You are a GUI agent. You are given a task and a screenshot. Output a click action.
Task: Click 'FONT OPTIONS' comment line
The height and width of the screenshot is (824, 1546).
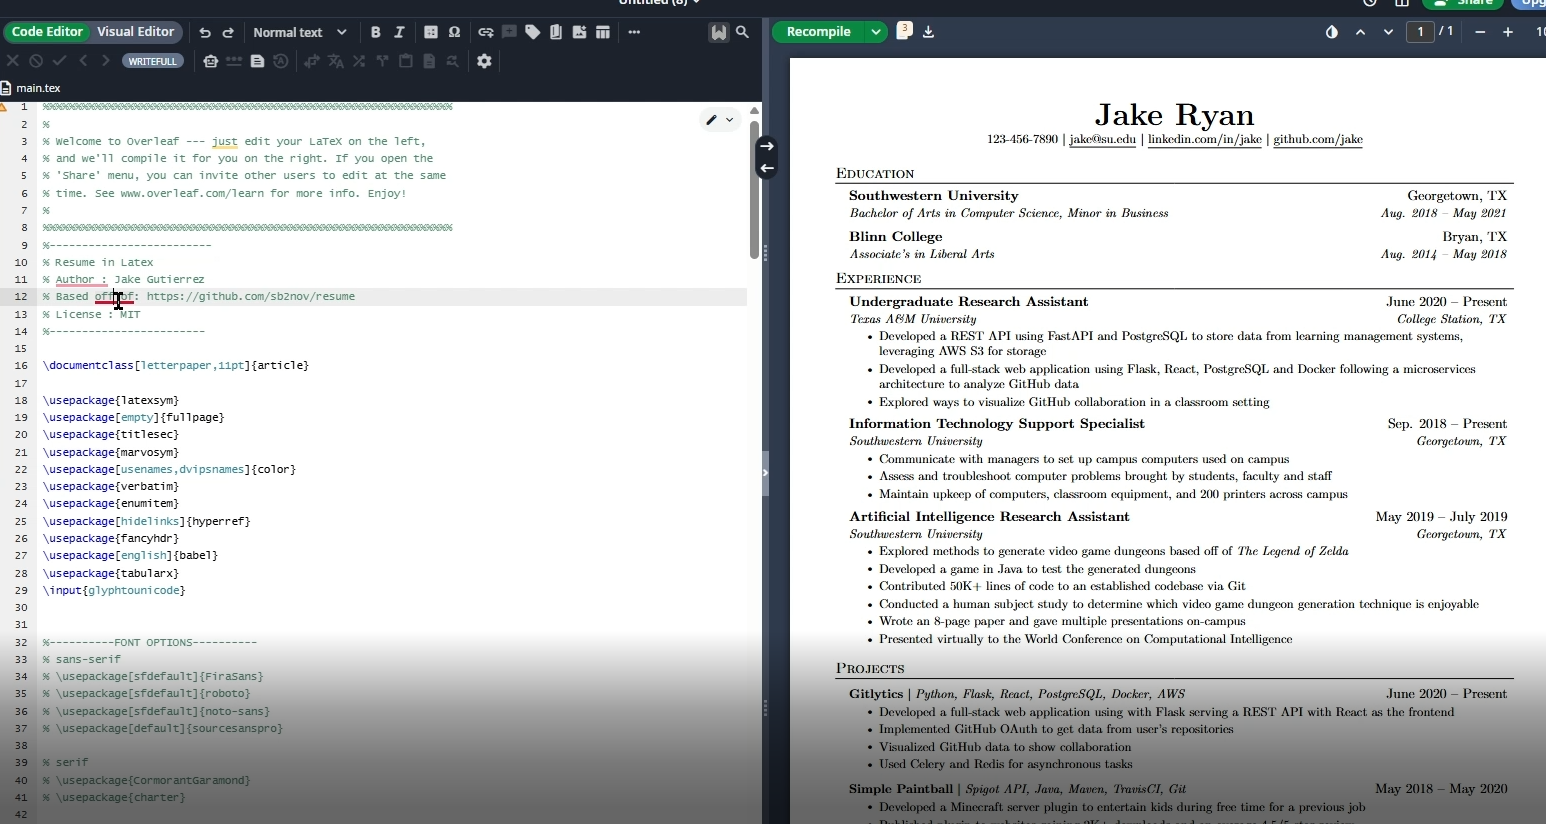tap(150, 642)
